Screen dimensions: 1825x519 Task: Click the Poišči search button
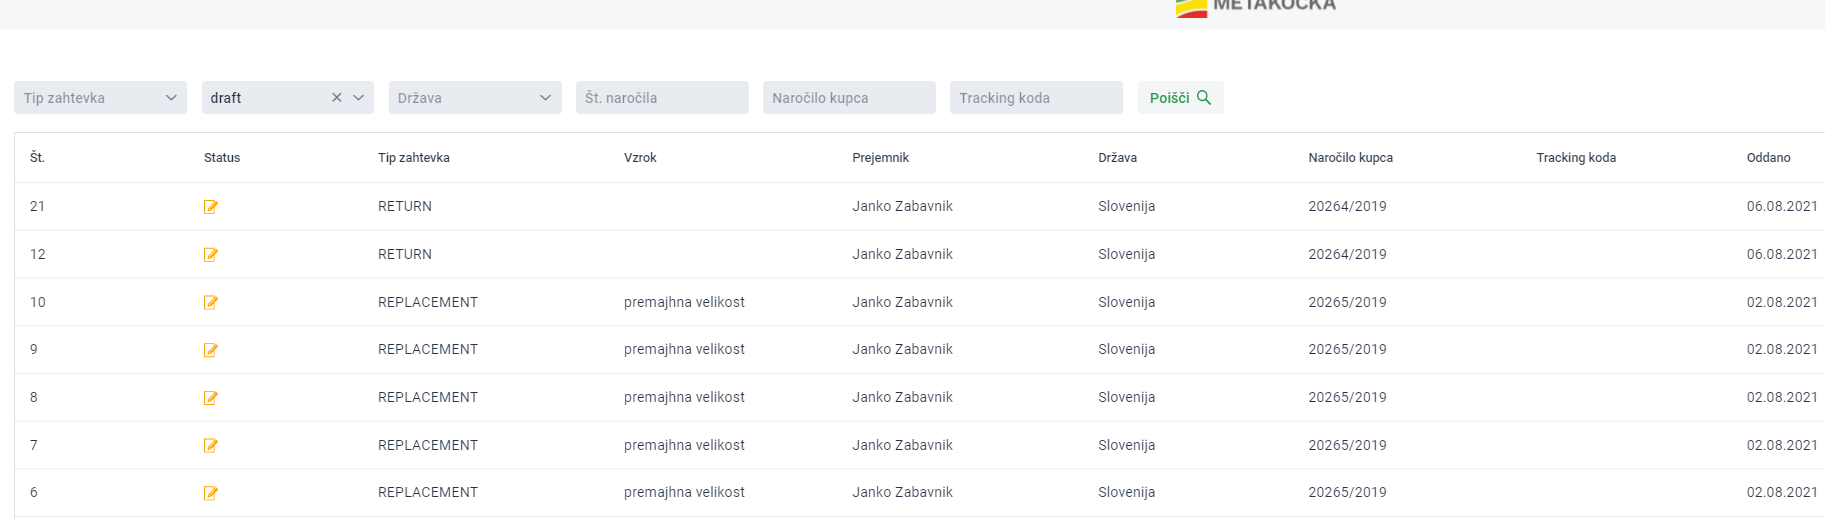(1180, 98)
